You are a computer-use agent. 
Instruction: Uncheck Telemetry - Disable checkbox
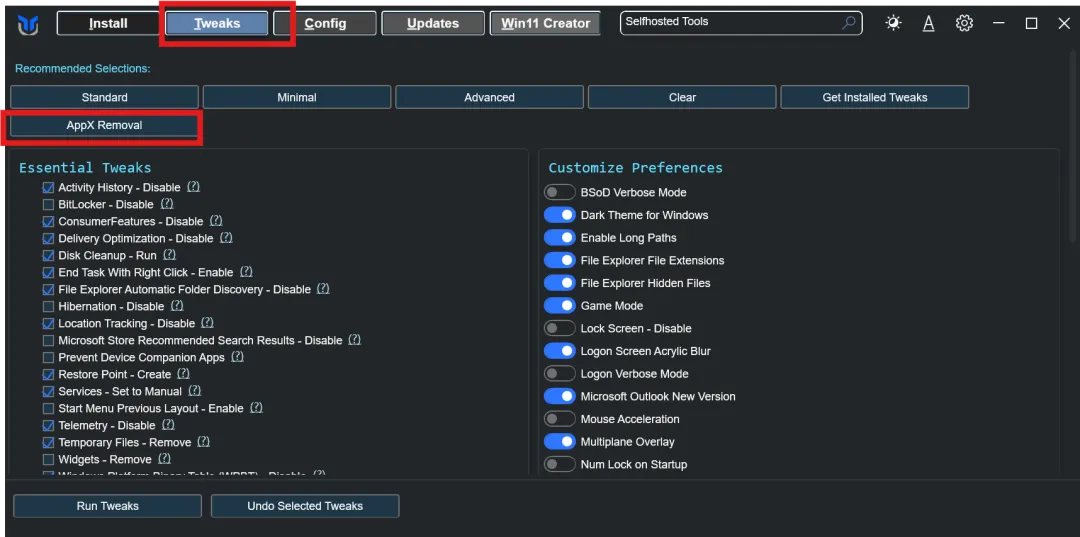click(48, 425)
